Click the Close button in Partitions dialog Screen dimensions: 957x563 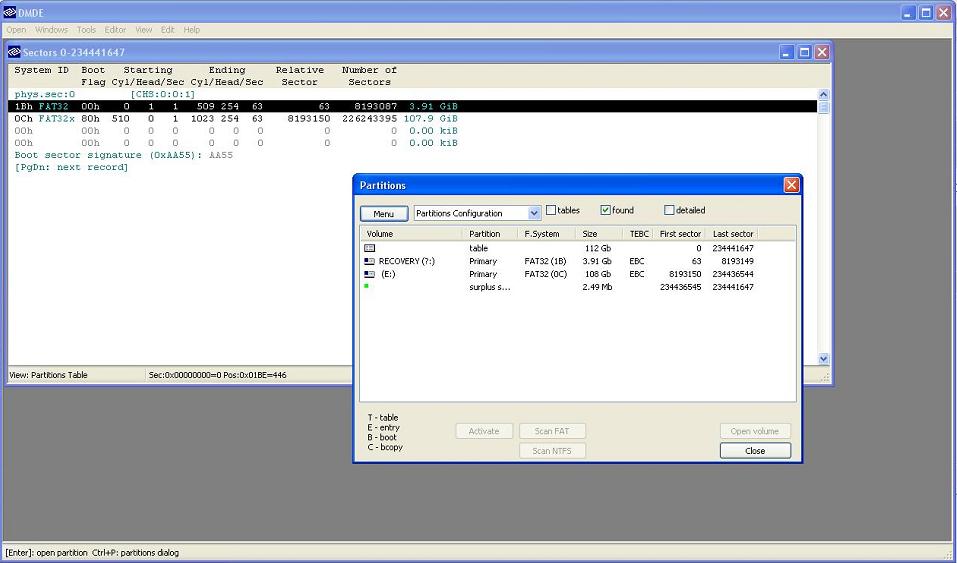755,451
